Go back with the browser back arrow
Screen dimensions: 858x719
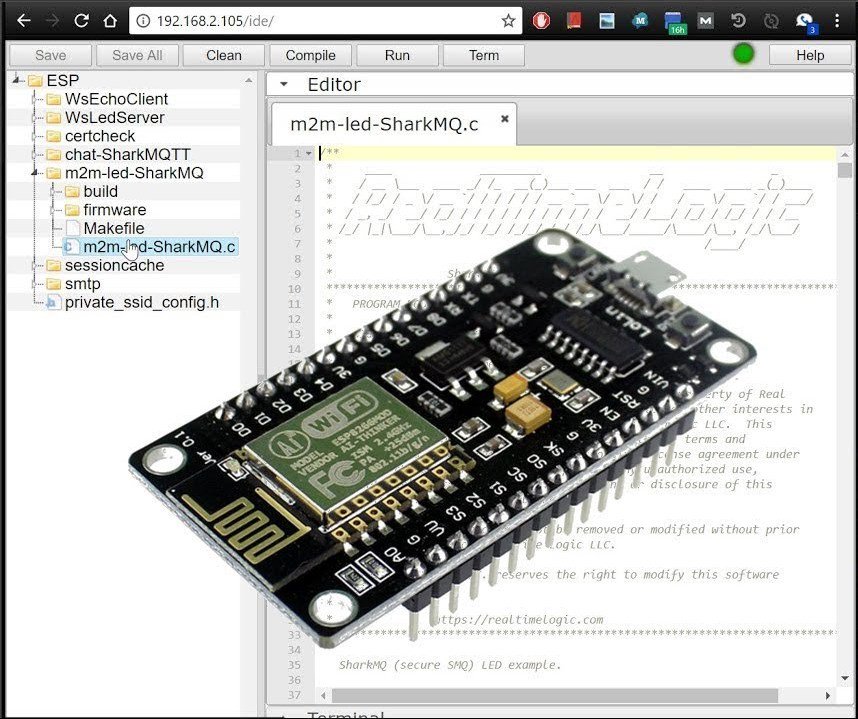click(24, 21)
